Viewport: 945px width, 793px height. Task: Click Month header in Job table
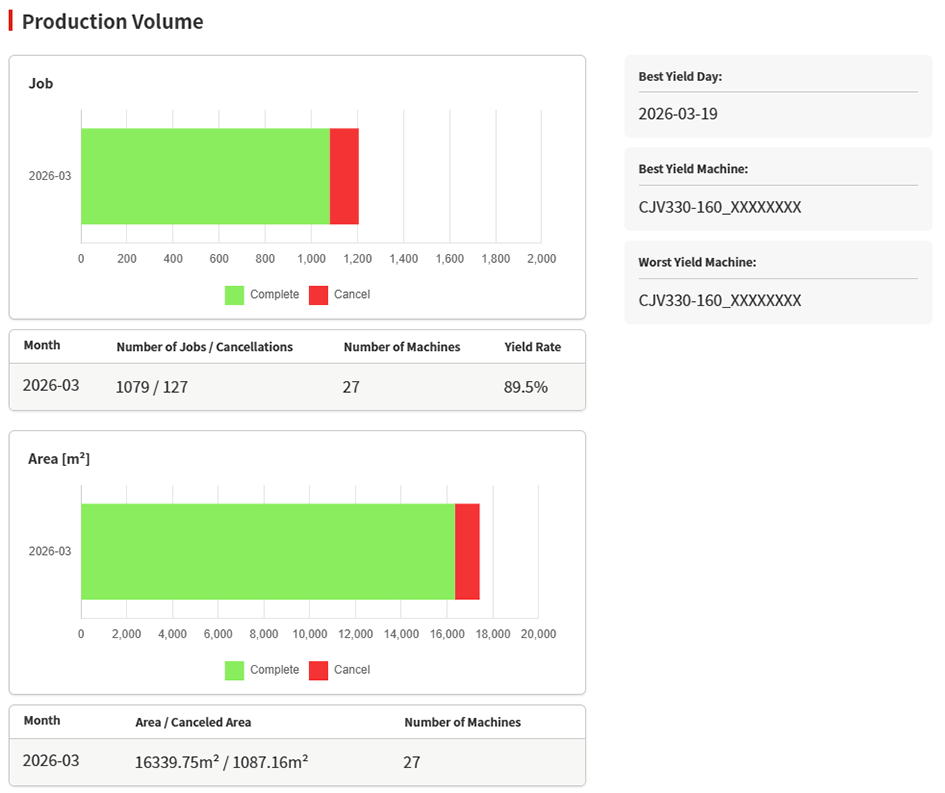click(42, 345)
